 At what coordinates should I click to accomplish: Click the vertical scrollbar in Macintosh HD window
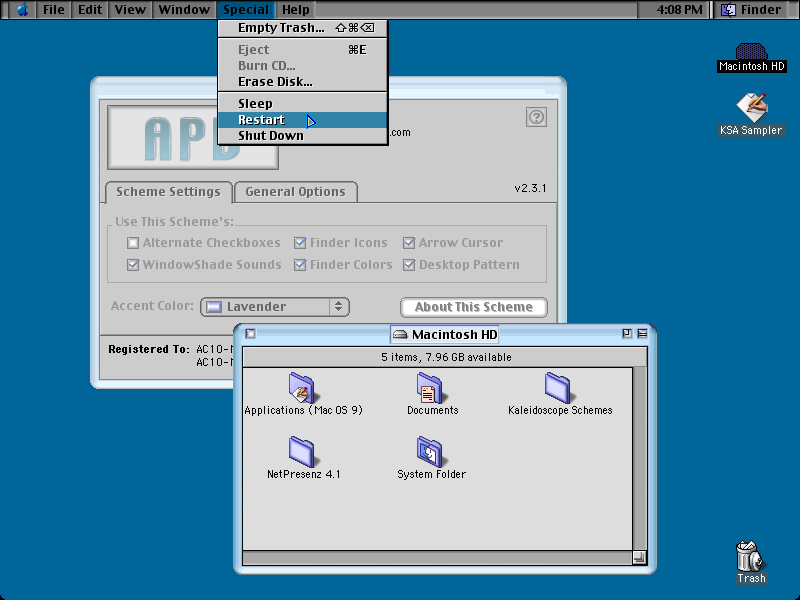tap(640, 459)
